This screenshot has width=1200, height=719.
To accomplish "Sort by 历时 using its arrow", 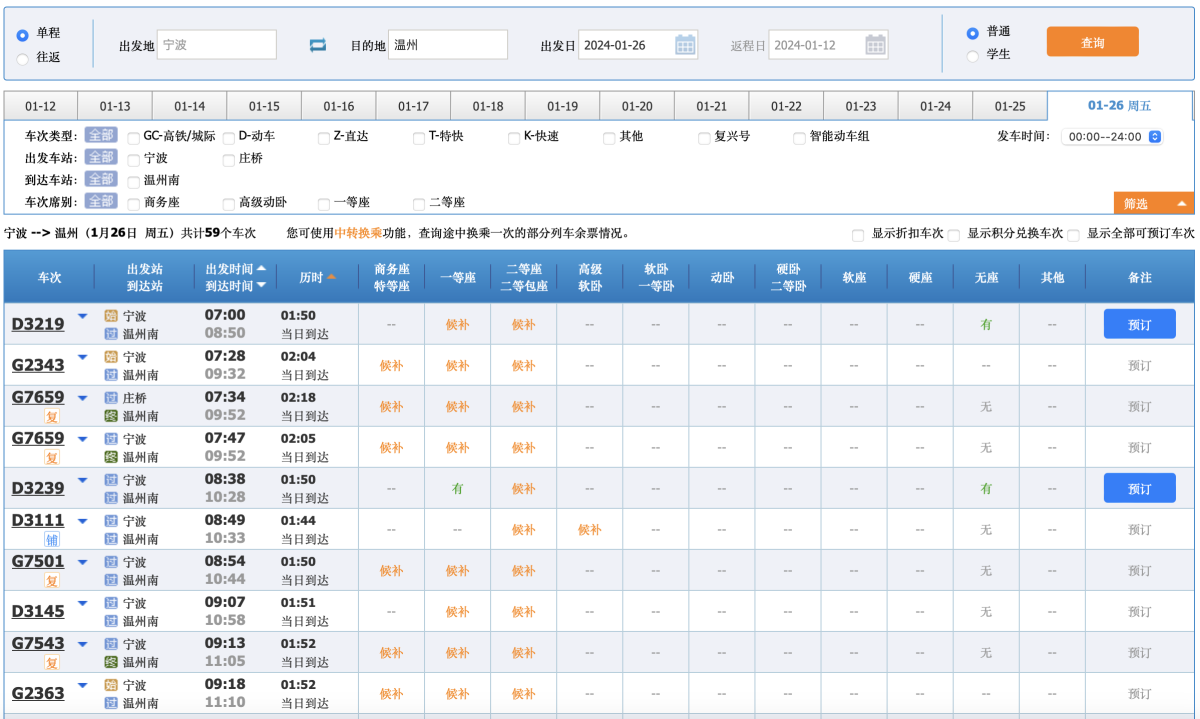I will coord(331,277).
